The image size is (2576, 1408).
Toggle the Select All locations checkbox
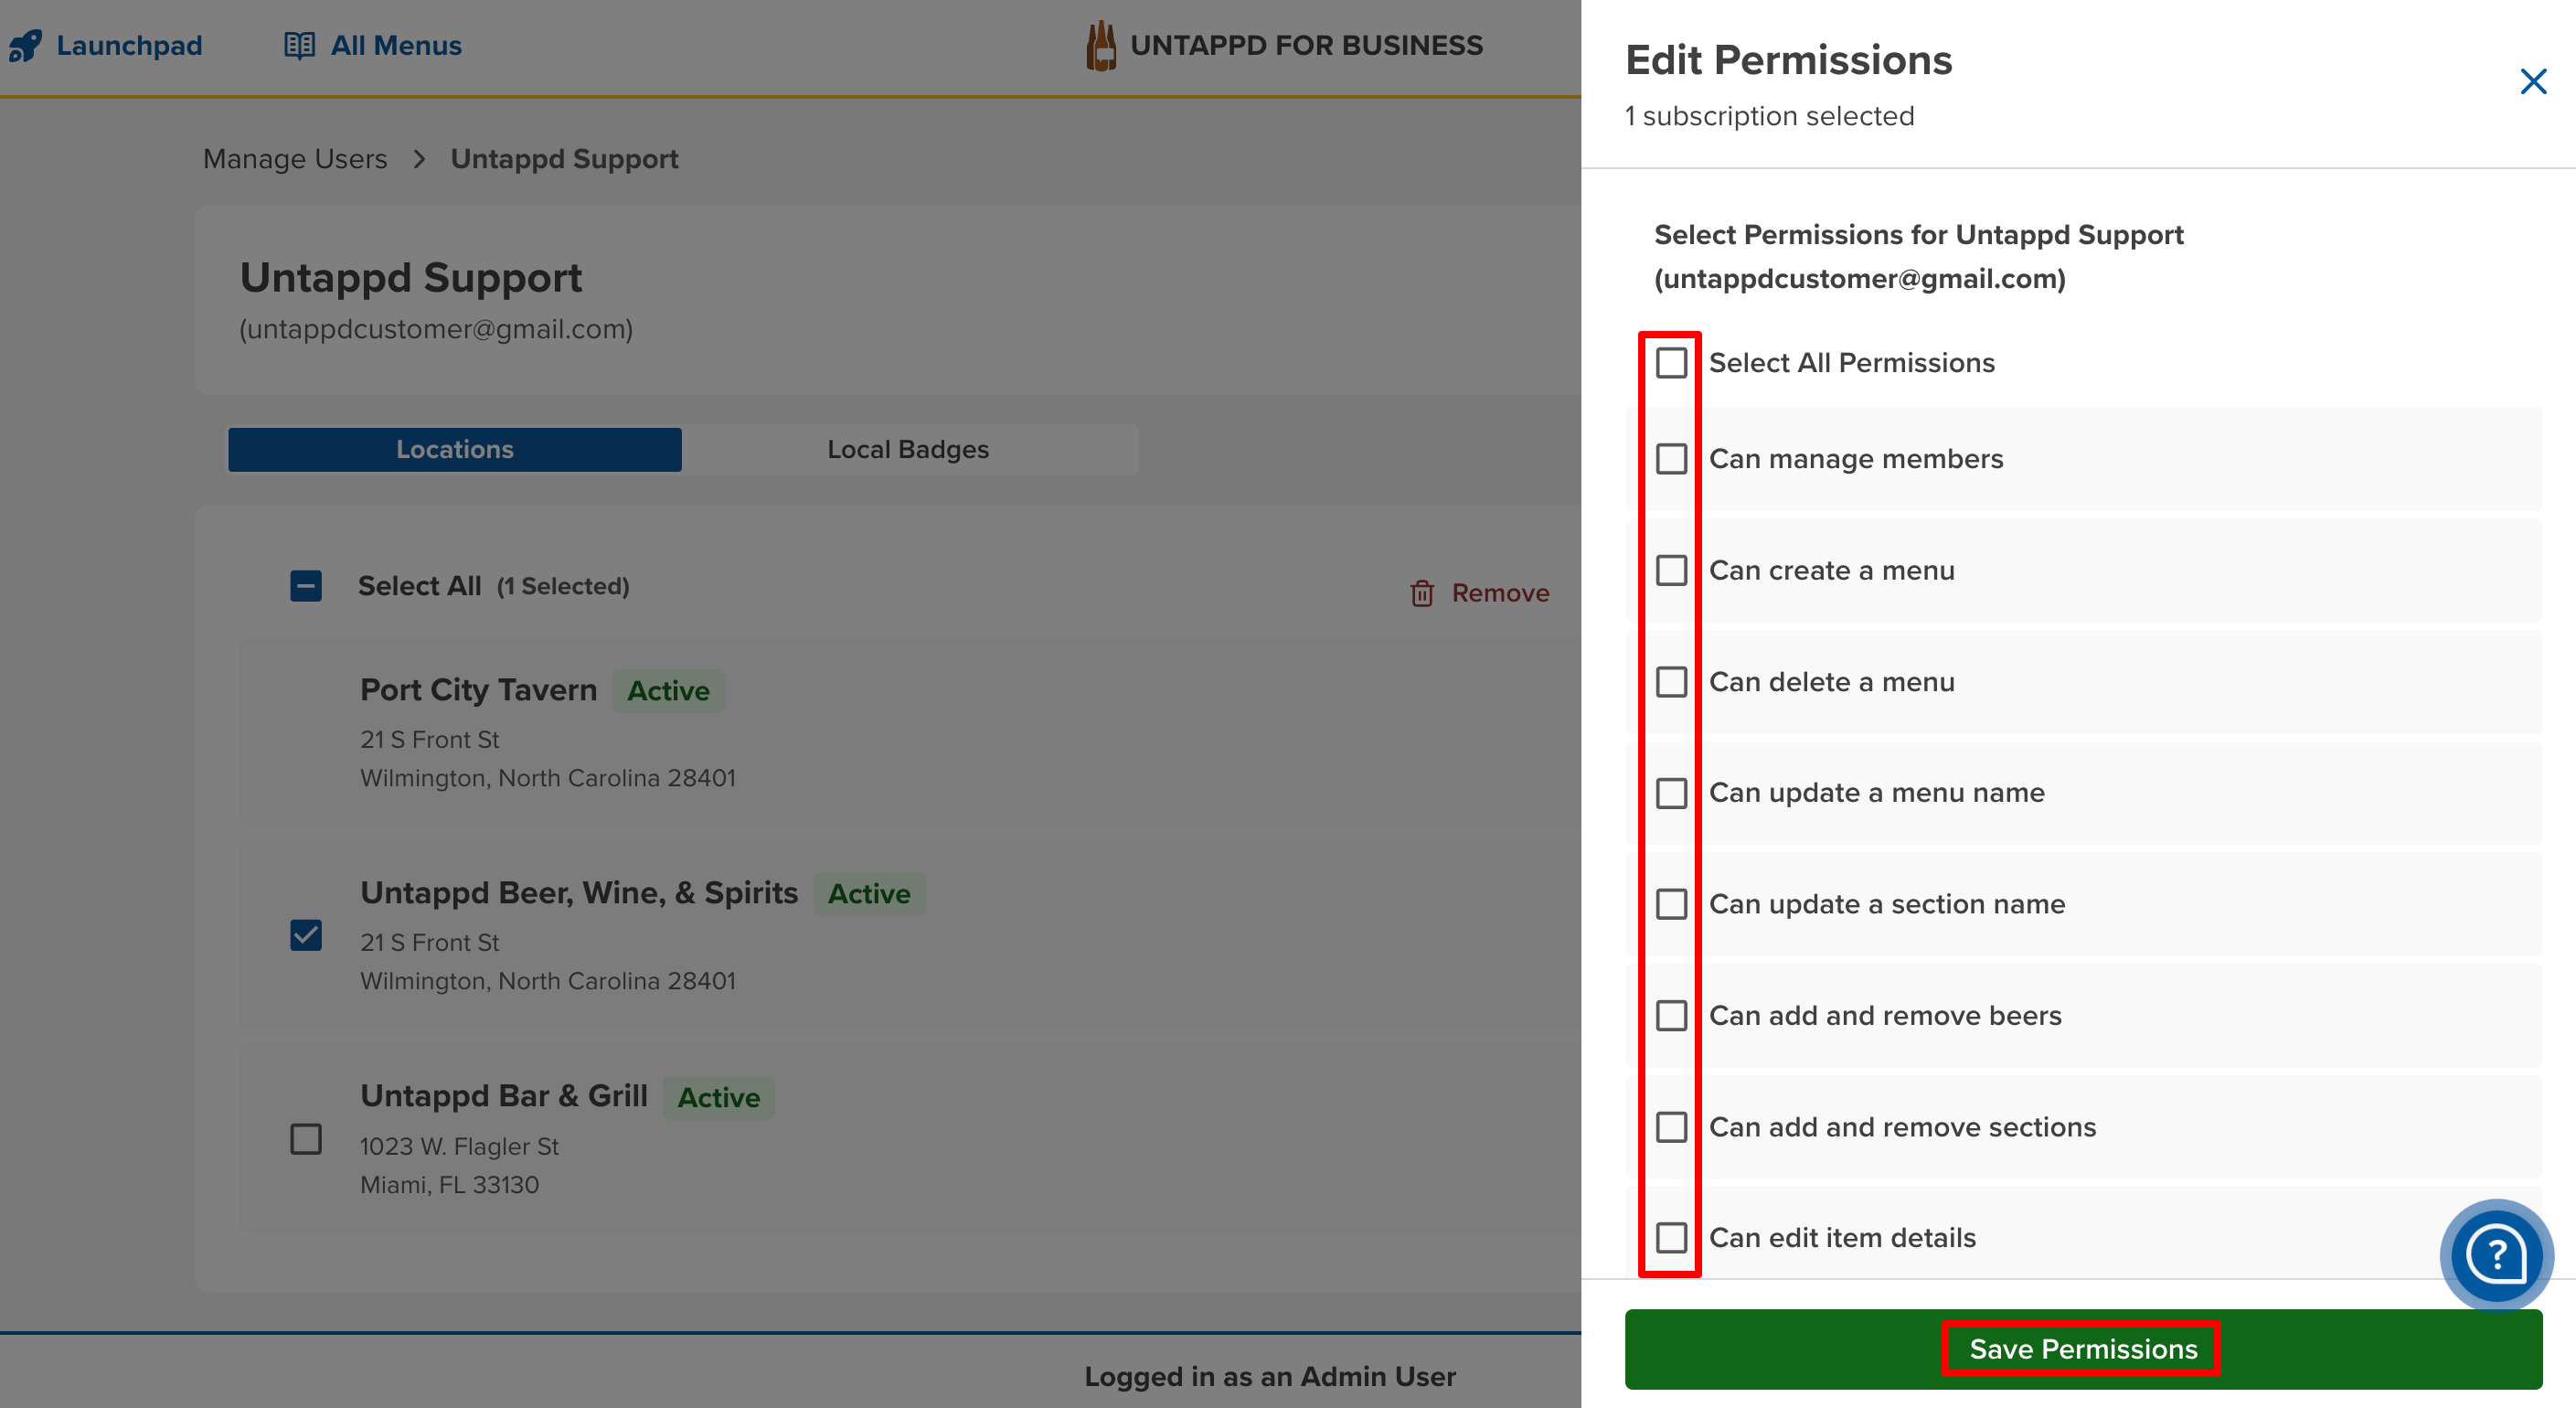306,586
